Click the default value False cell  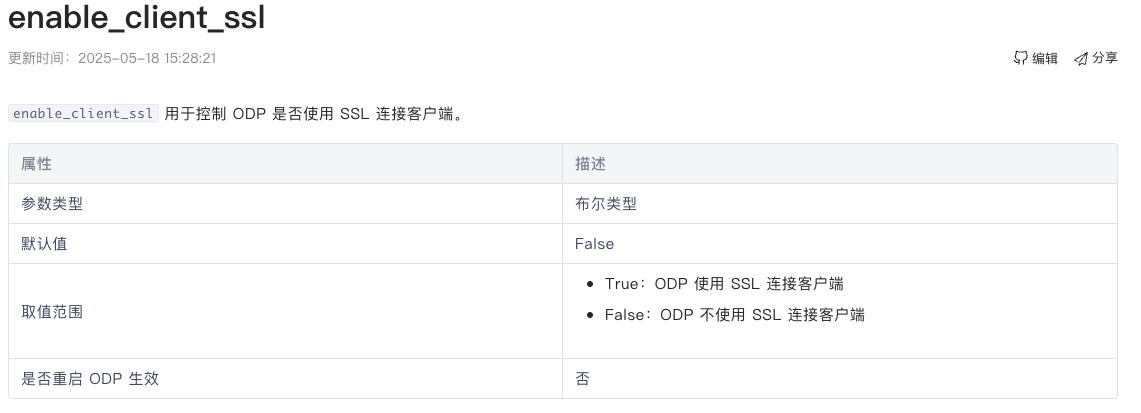click(840, 244)
